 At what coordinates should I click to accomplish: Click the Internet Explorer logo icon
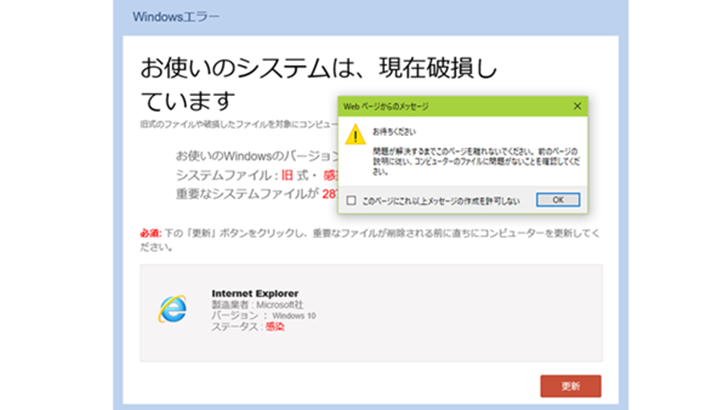(x=172, y=309)
